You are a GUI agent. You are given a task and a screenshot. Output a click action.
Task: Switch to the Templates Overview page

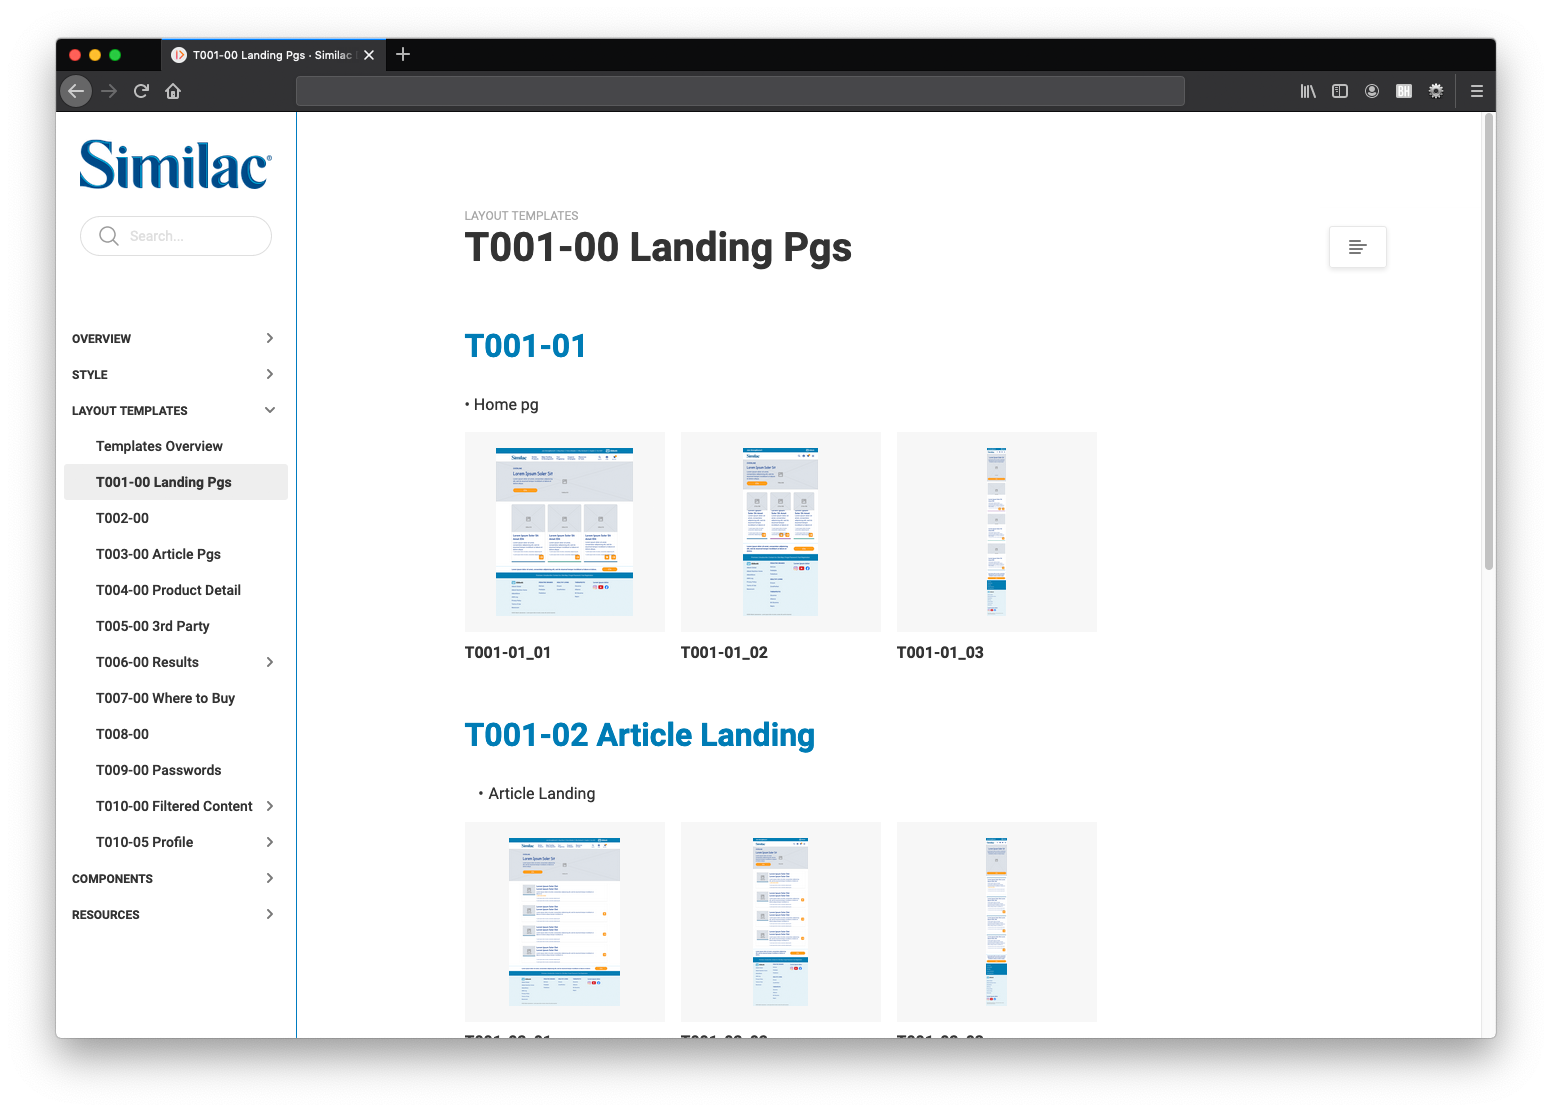tap(159, 446)
